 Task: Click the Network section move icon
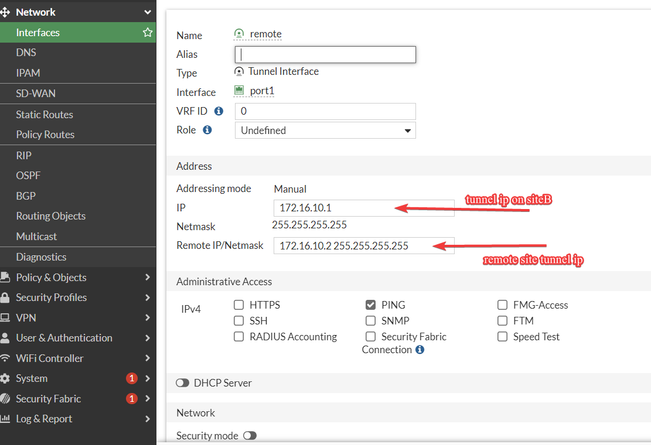(x=5, y=12)
